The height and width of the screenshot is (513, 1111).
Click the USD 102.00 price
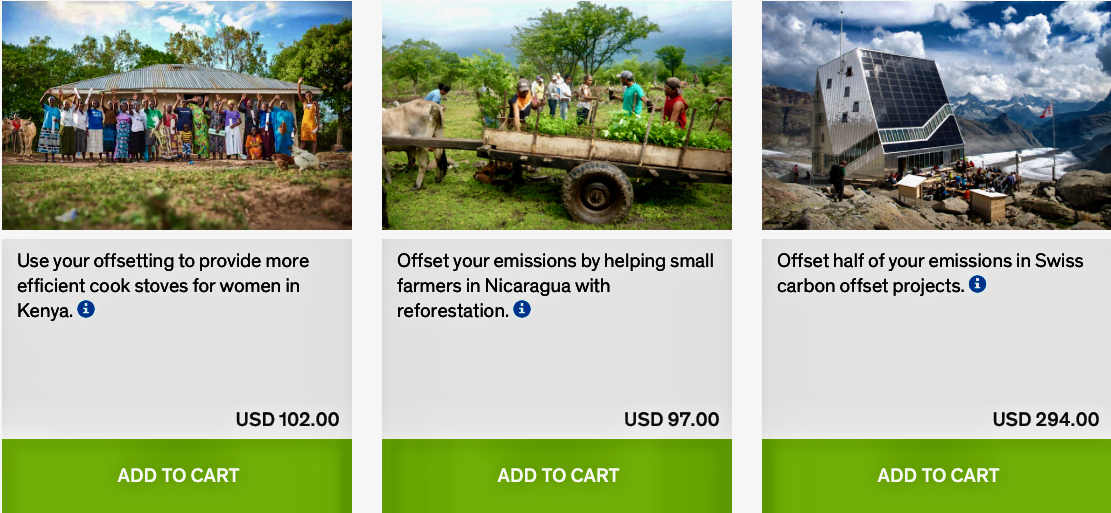click(x=287, y=420)
